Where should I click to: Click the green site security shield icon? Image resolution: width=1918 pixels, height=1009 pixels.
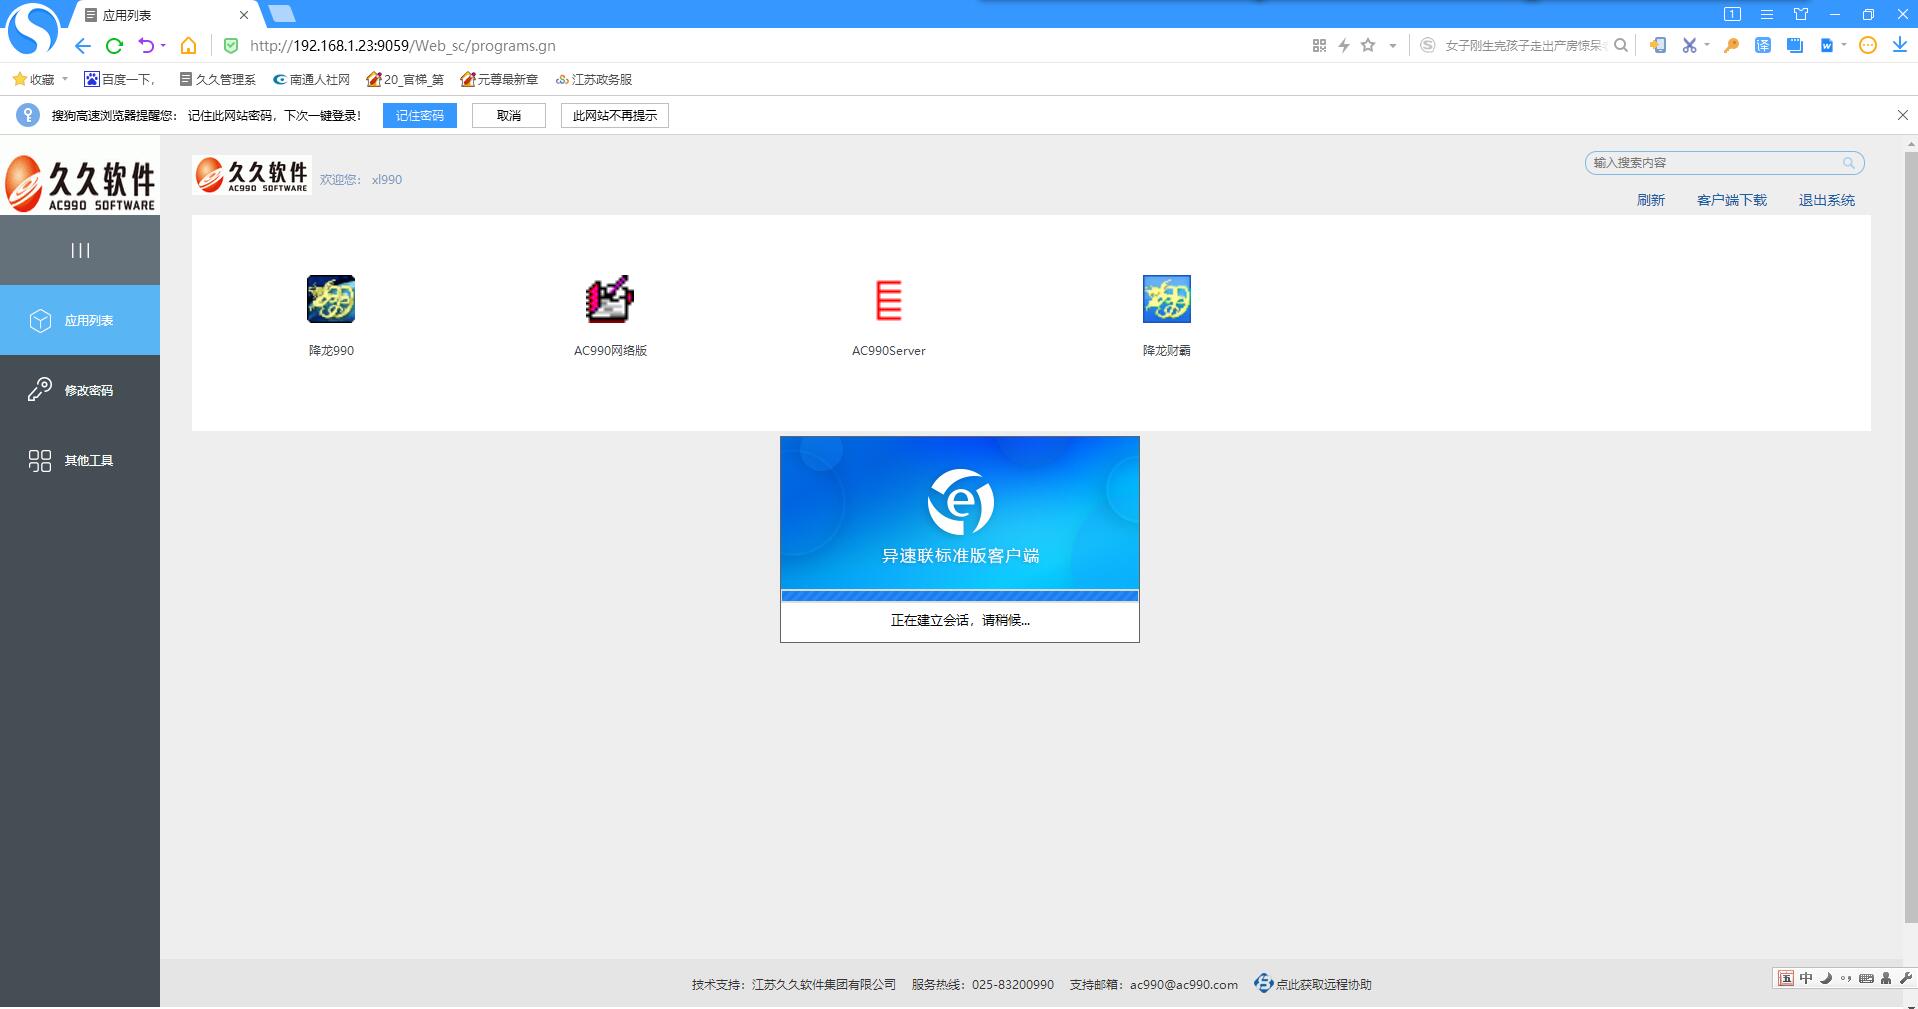coord(231,45)
